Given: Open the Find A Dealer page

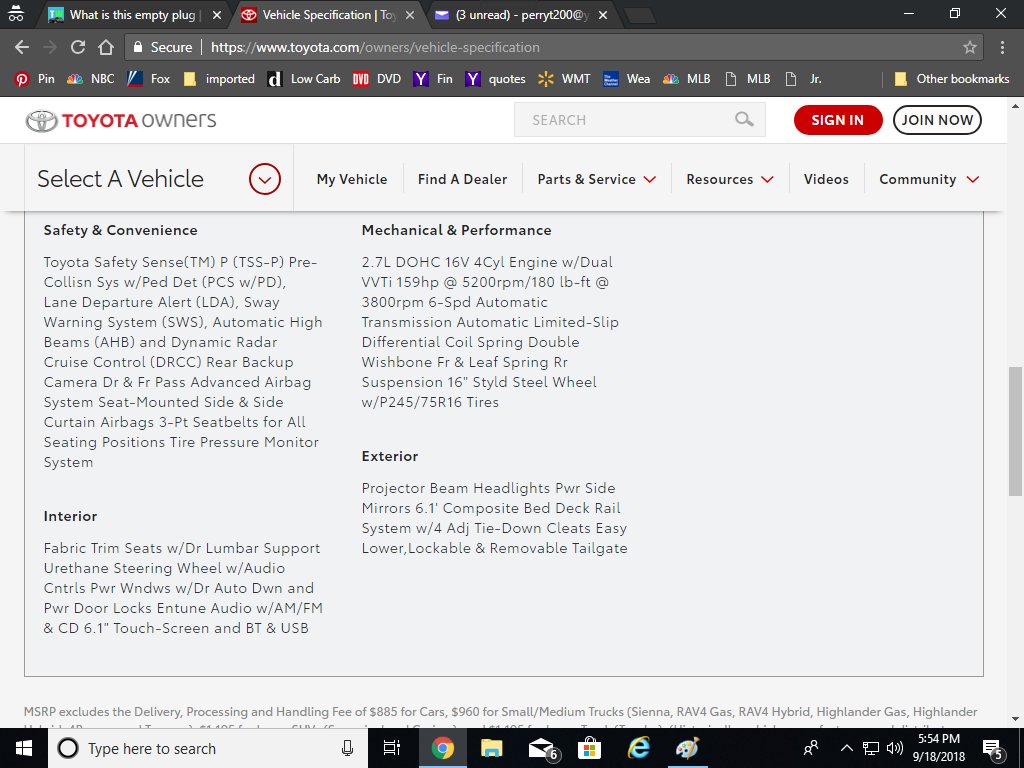Looking at the screenshot, I should [462, 179].
